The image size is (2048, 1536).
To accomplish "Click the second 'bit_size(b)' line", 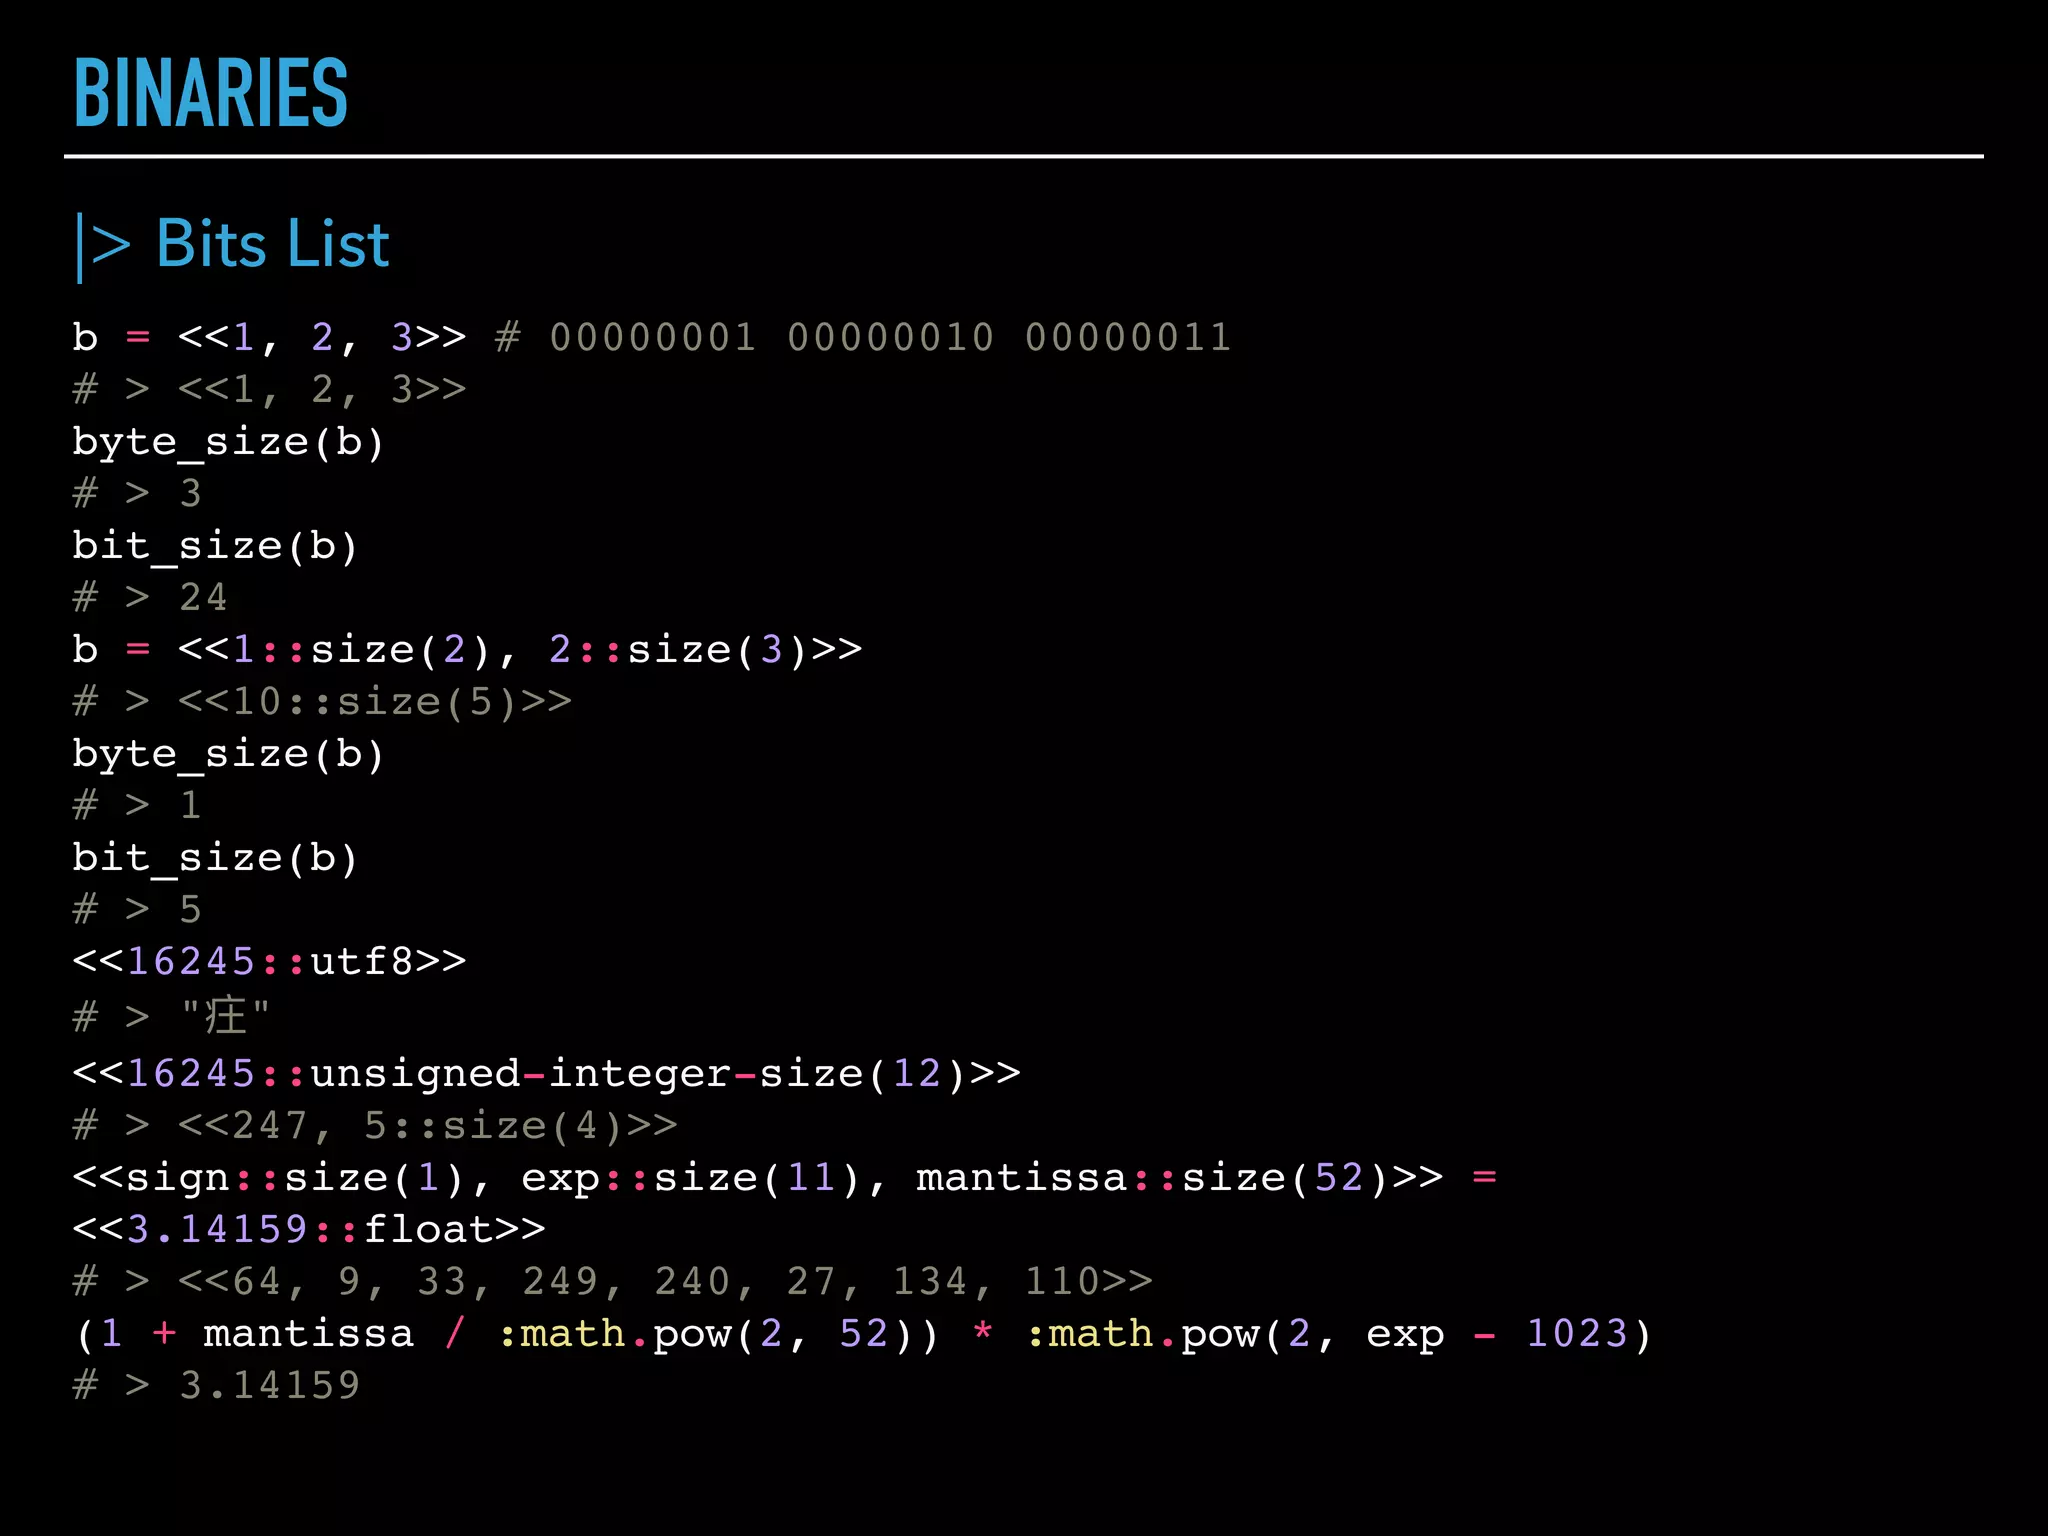I will pyautogui.click(x=216, y=858).
